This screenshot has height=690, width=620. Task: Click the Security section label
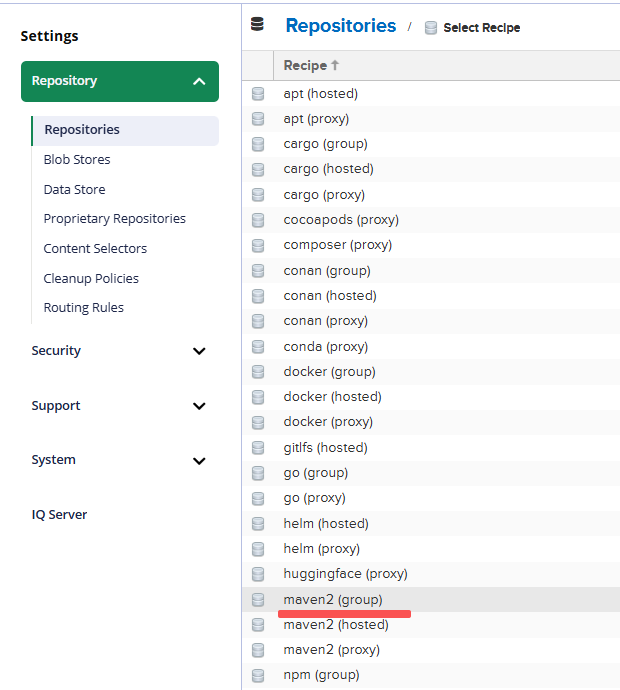tap(56, 351)
